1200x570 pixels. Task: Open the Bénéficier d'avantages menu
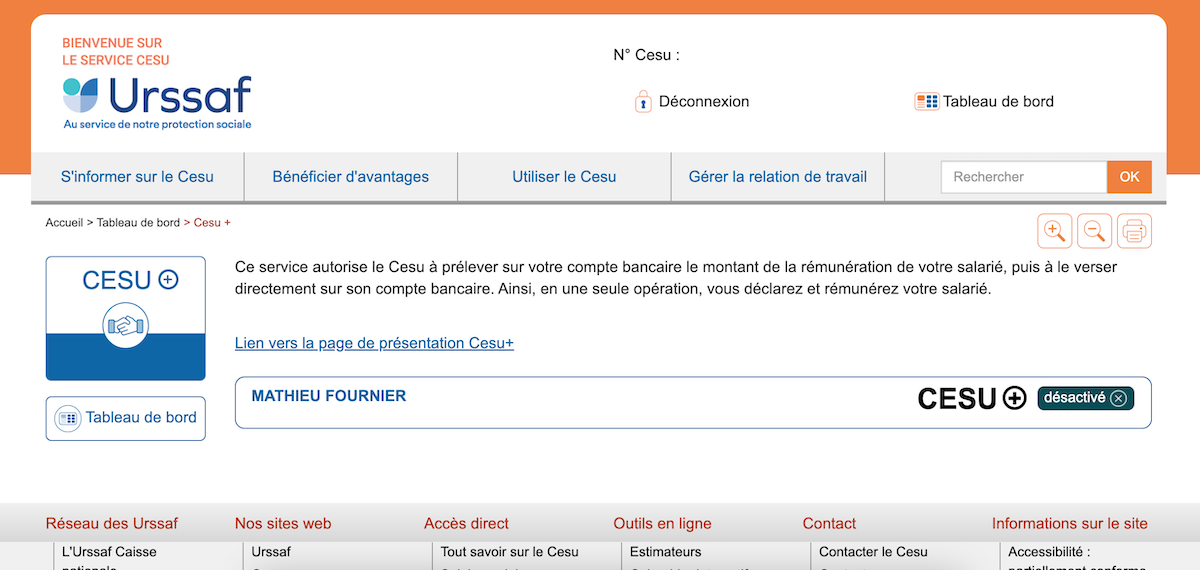tap(350, 177)
